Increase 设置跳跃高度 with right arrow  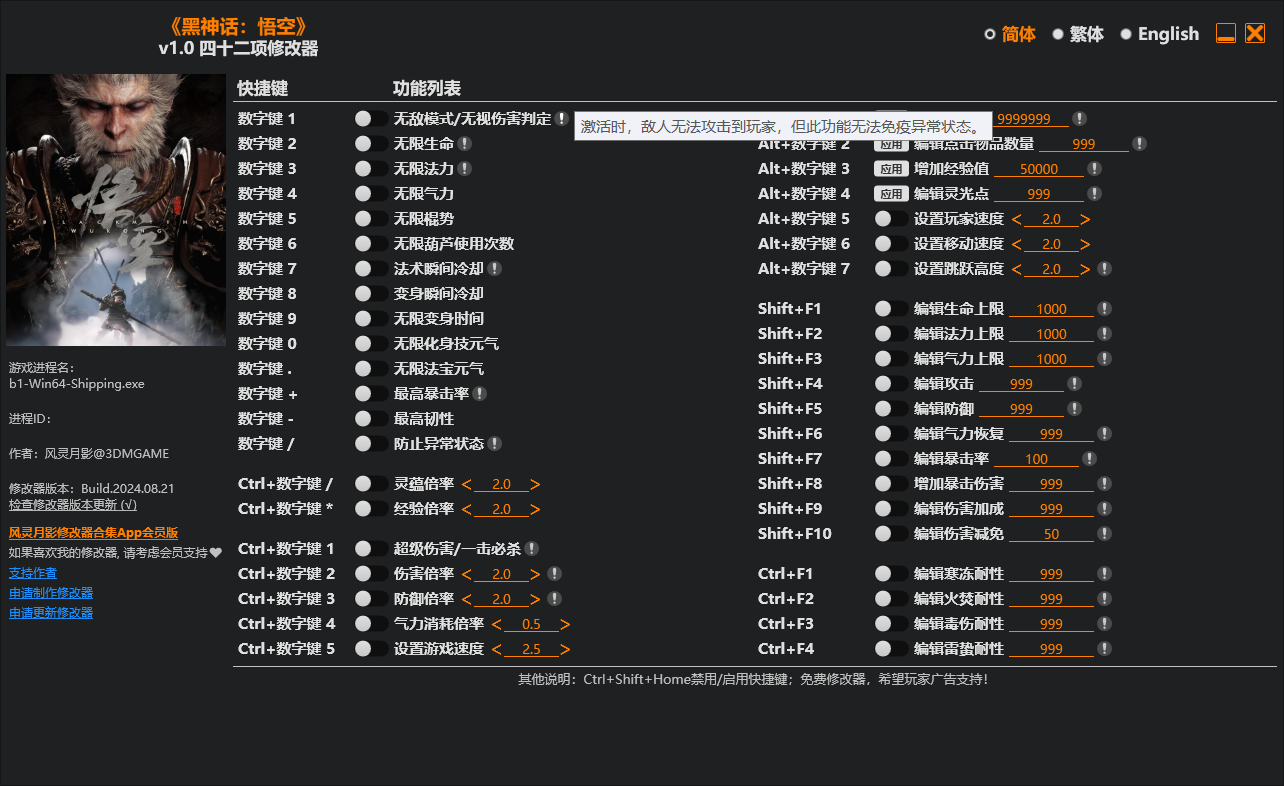click(x=1085, y=269)
